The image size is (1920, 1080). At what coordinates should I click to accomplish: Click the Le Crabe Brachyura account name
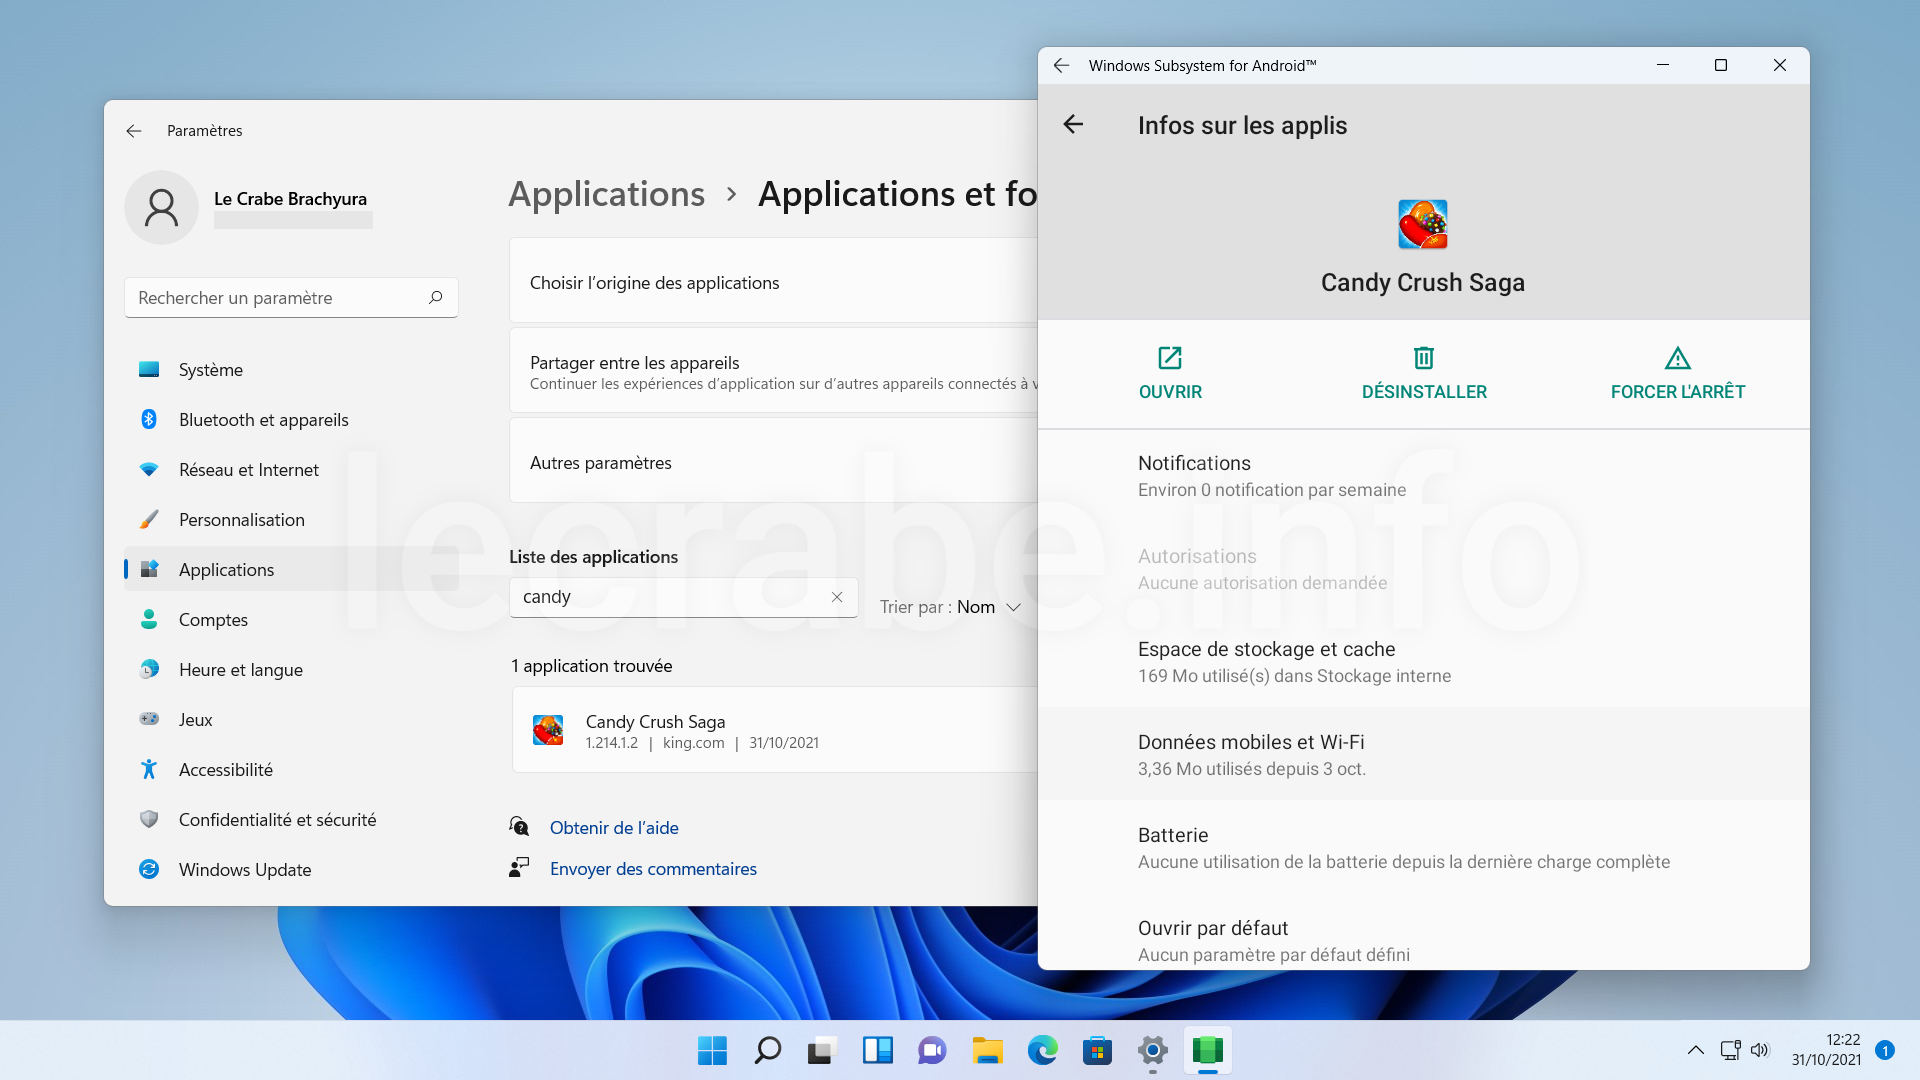pyautogui.click(x=290, y=199)
